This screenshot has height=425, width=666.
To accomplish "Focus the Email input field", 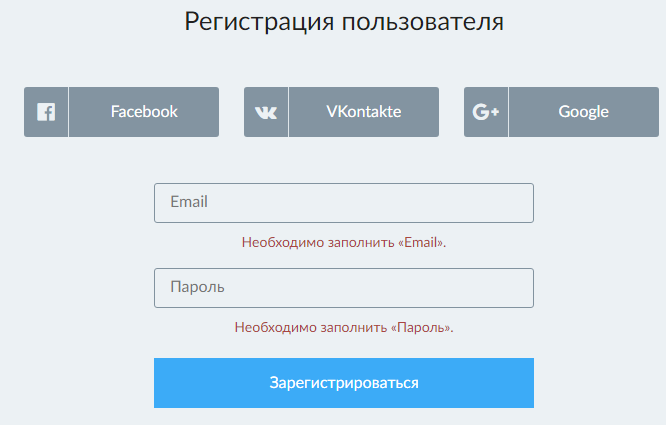I will tap(343, 203).
